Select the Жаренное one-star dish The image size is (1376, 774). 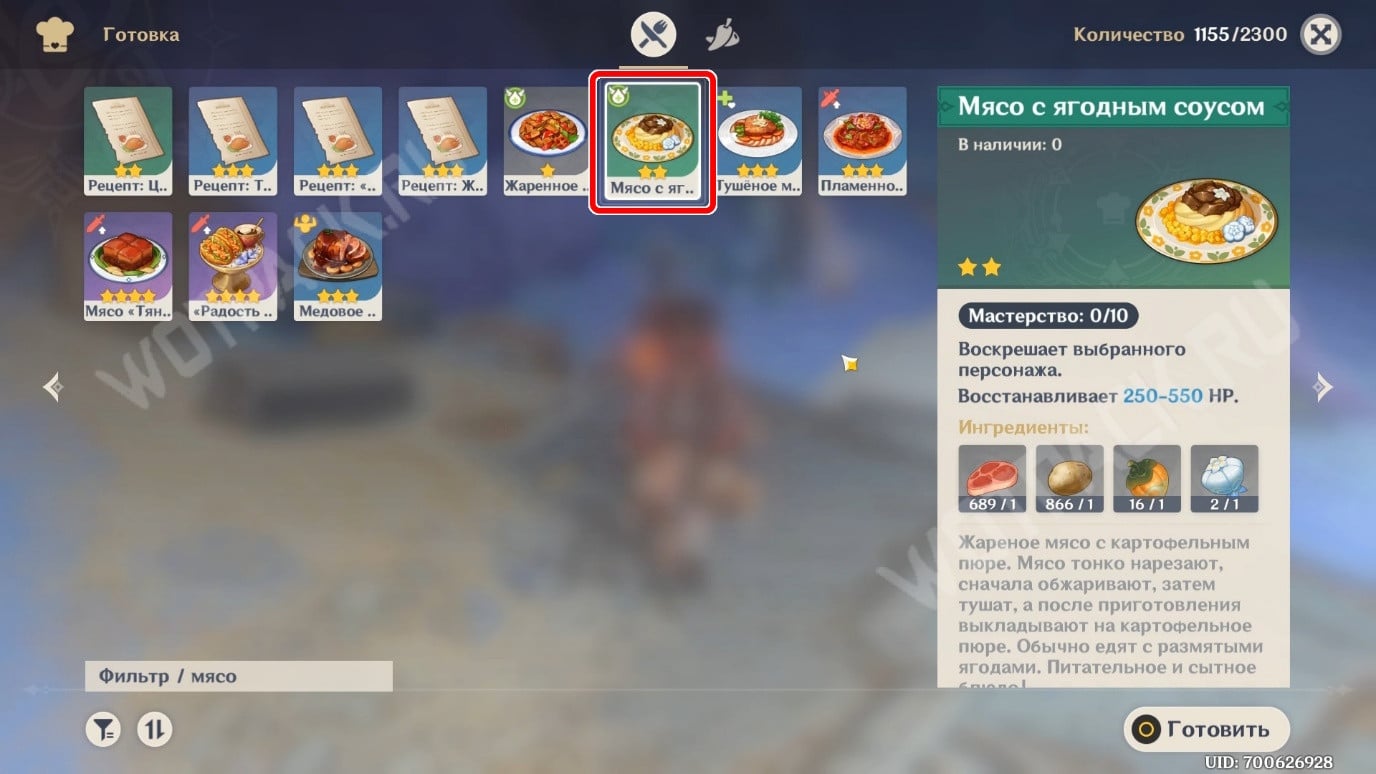pos(548,141)
